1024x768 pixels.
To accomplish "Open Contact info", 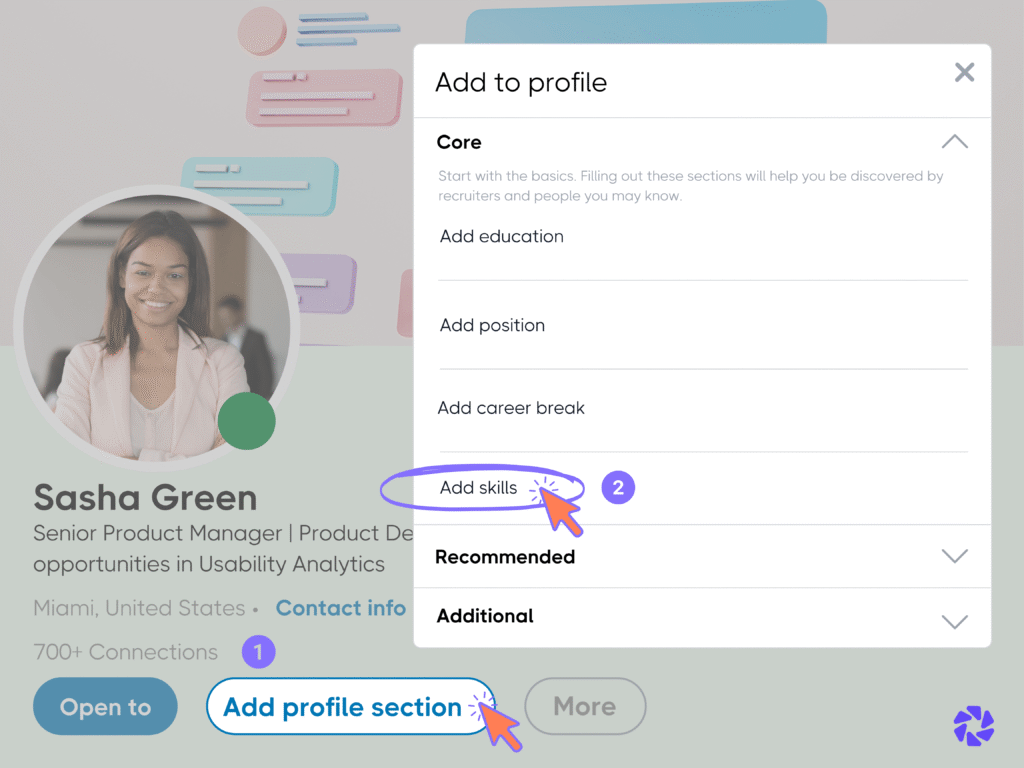I will pyautogui.click(x=340, y=608).
